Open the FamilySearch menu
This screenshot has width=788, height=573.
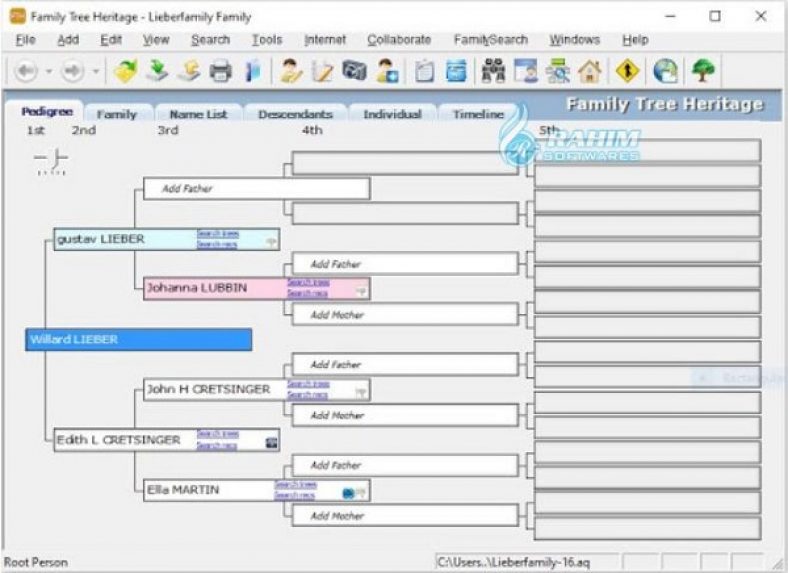click(491, 40)
